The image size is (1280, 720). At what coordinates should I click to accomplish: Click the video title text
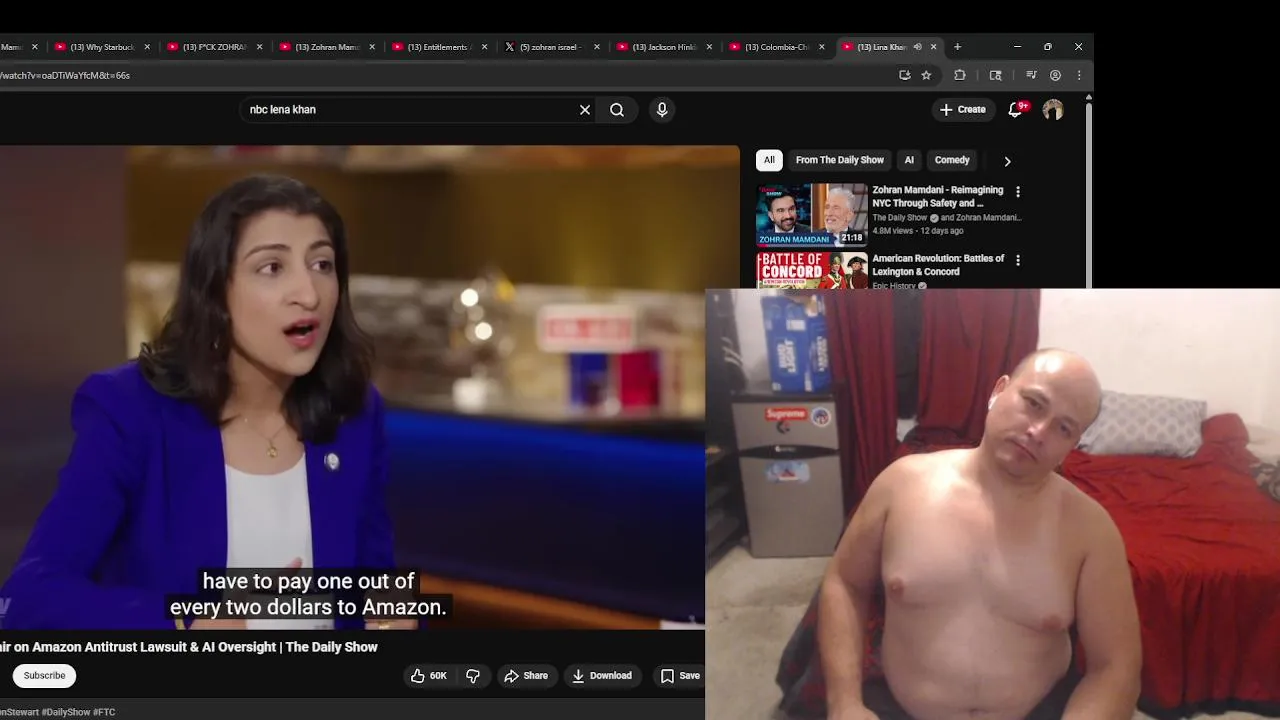[x=188, y=647]
